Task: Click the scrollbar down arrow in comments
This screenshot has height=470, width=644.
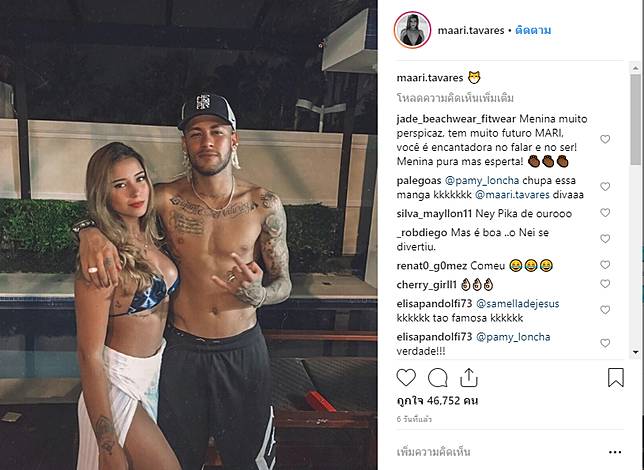Action: [x=635, y=352]
